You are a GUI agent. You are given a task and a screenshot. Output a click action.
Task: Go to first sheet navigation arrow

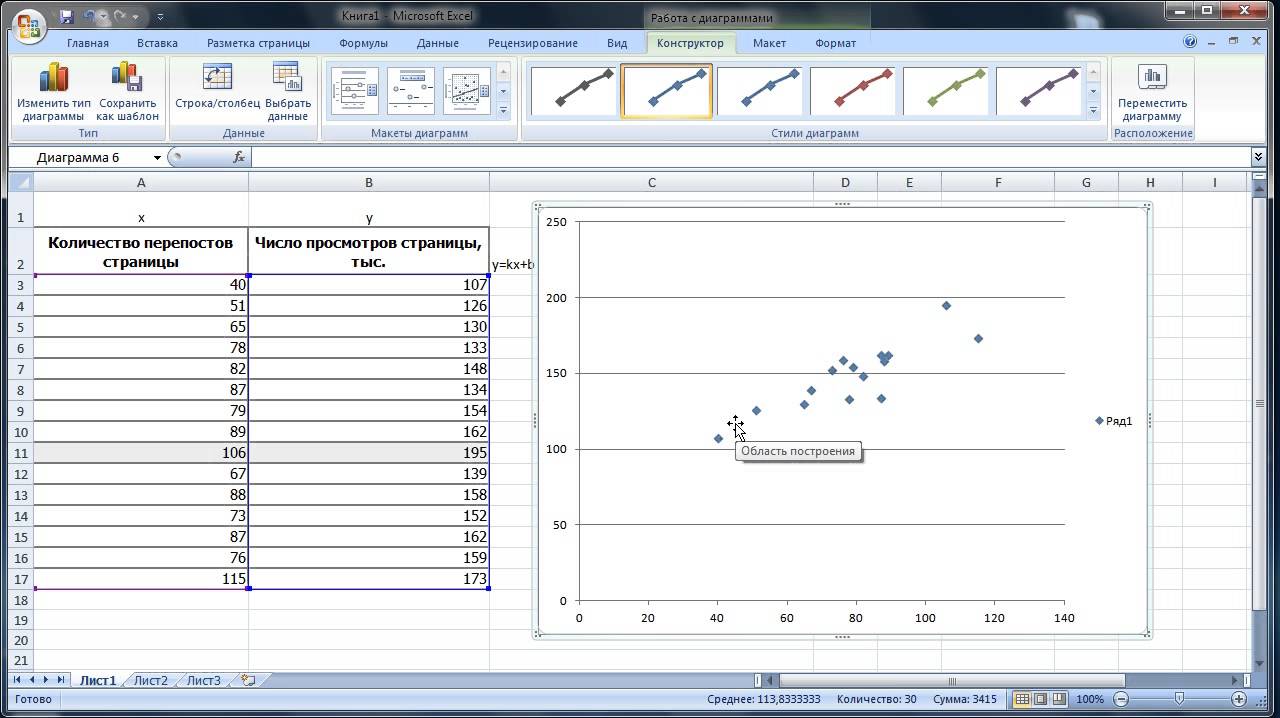(x=17, y=680)
